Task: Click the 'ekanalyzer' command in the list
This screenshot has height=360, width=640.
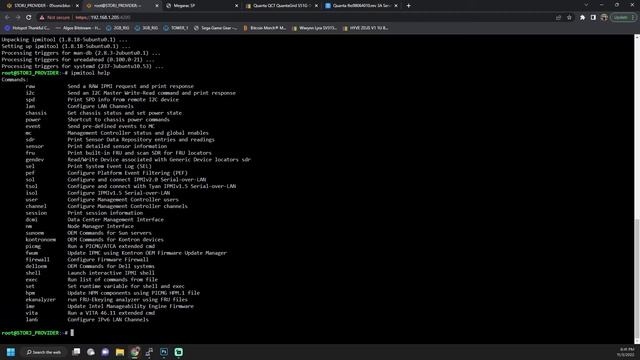Action: tap(40, 300)
